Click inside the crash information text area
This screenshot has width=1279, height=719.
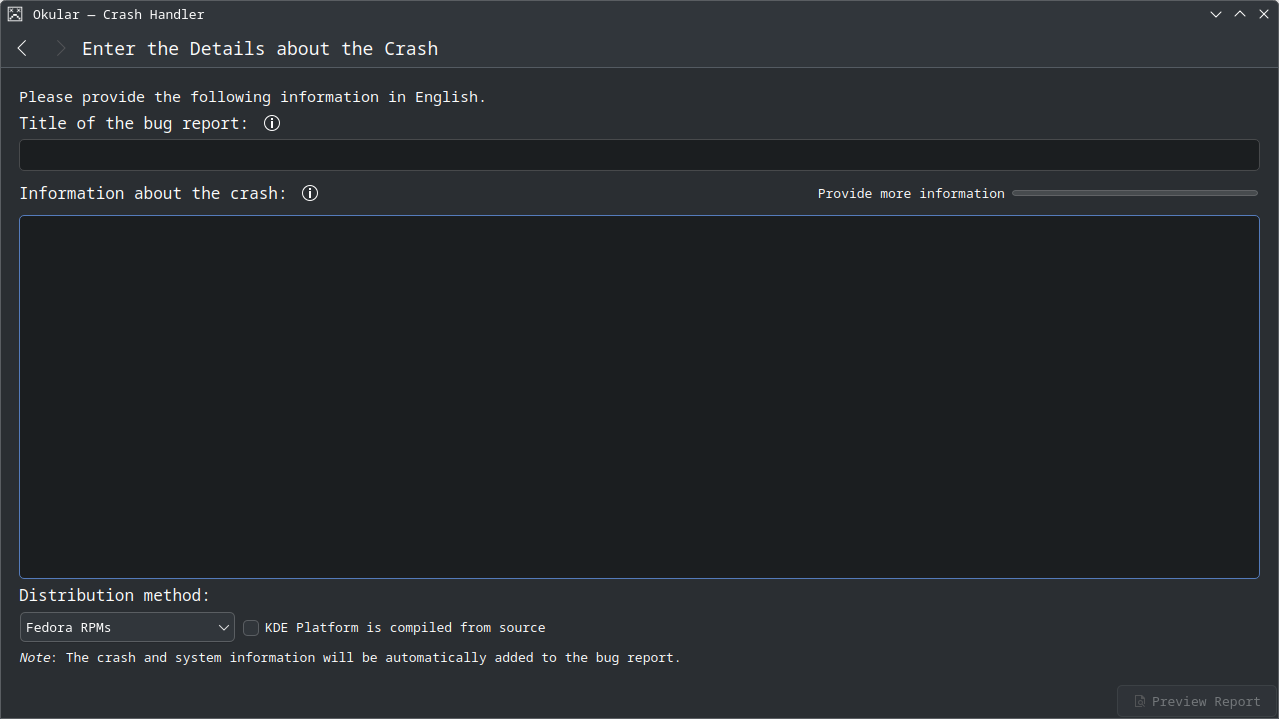coord(639,397)
